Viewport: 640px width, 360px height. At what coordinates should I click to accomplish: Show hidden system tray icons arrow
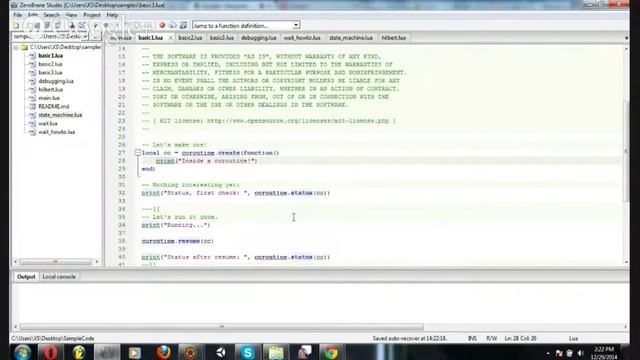pos(548,353)
